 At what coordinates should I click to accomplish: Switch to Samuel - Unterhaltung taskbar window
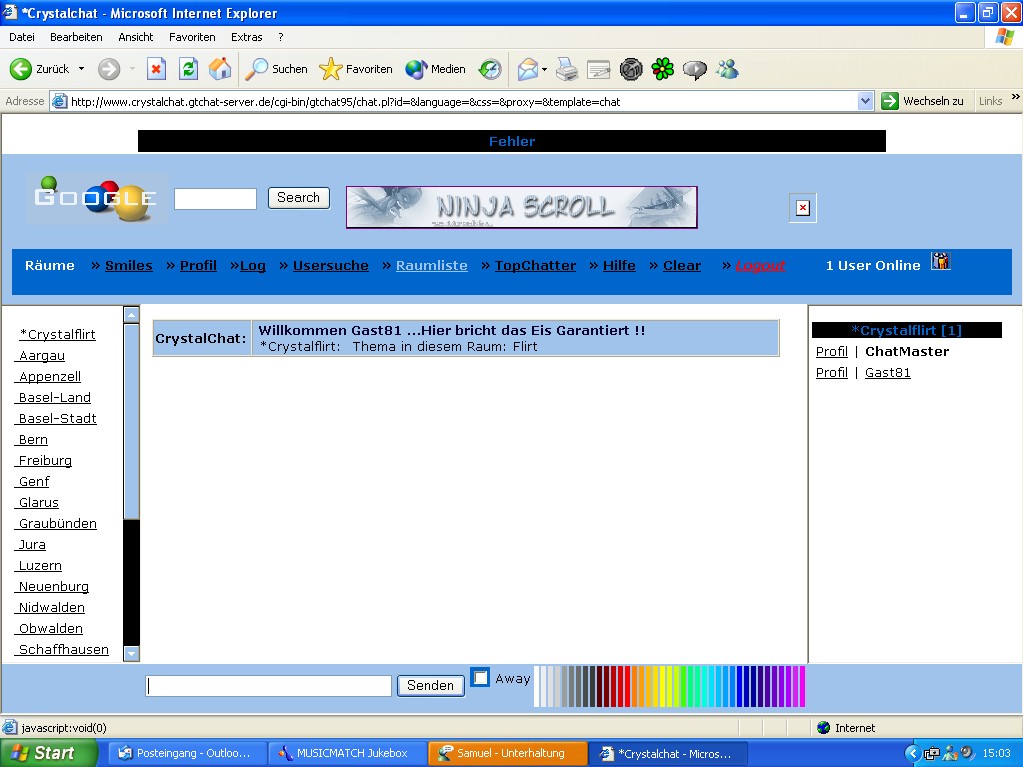coord(508,753)
